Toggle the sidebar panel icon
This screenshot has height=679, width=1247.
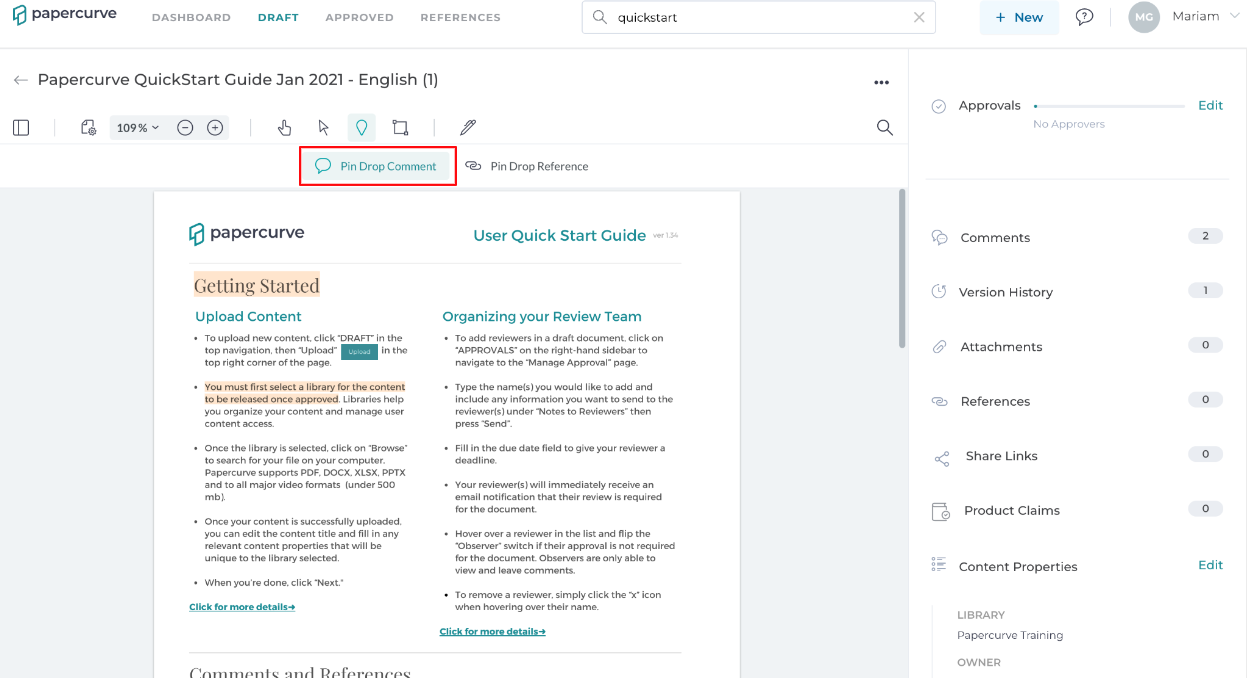(x=21, y=128)
